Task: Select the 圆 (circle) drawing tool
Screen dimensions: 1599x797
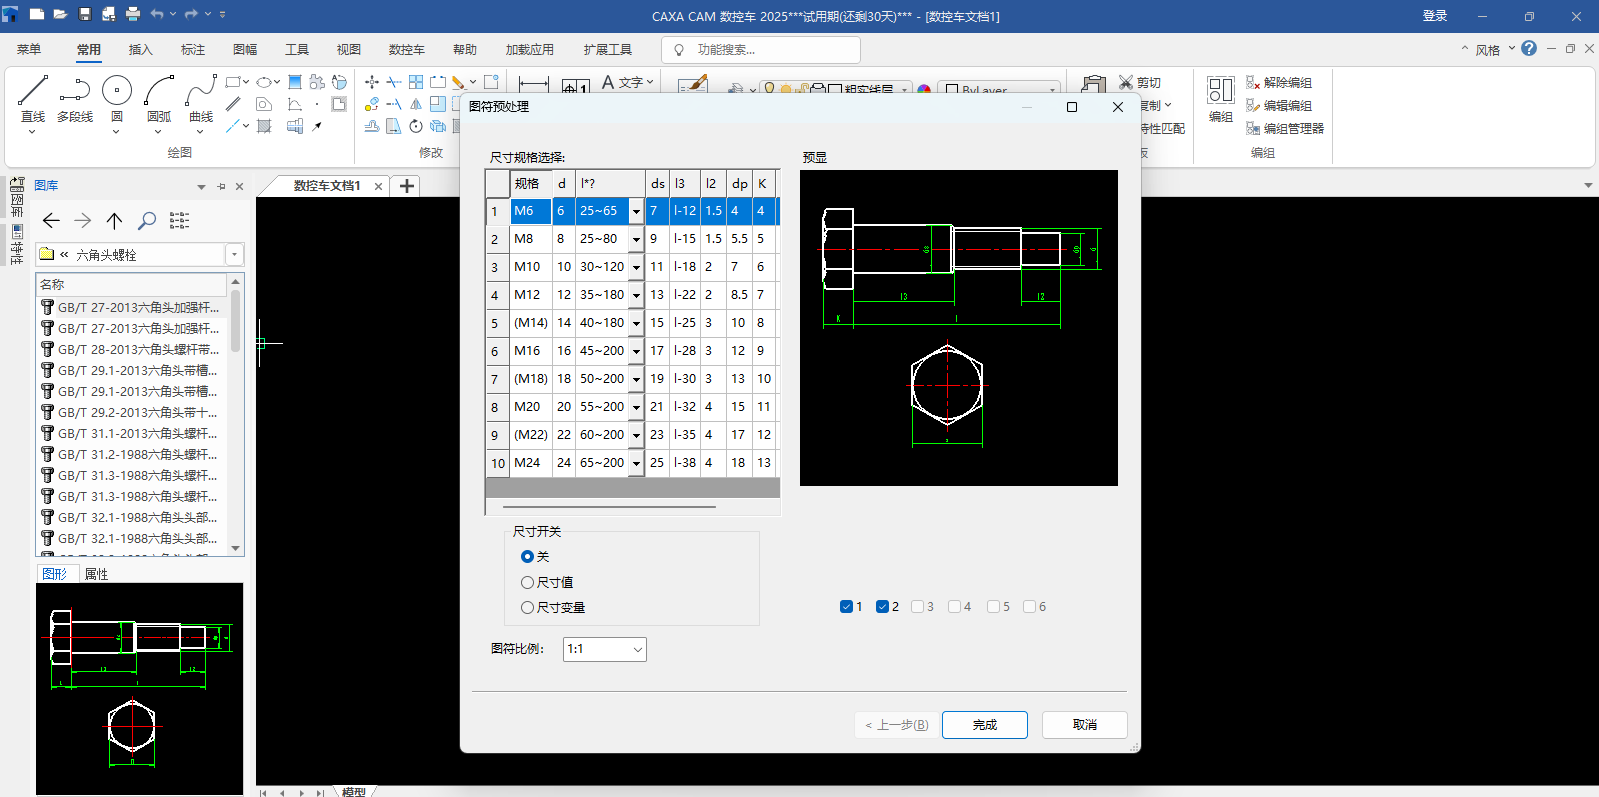Action: pyautogui.click(x=117, y=99)
